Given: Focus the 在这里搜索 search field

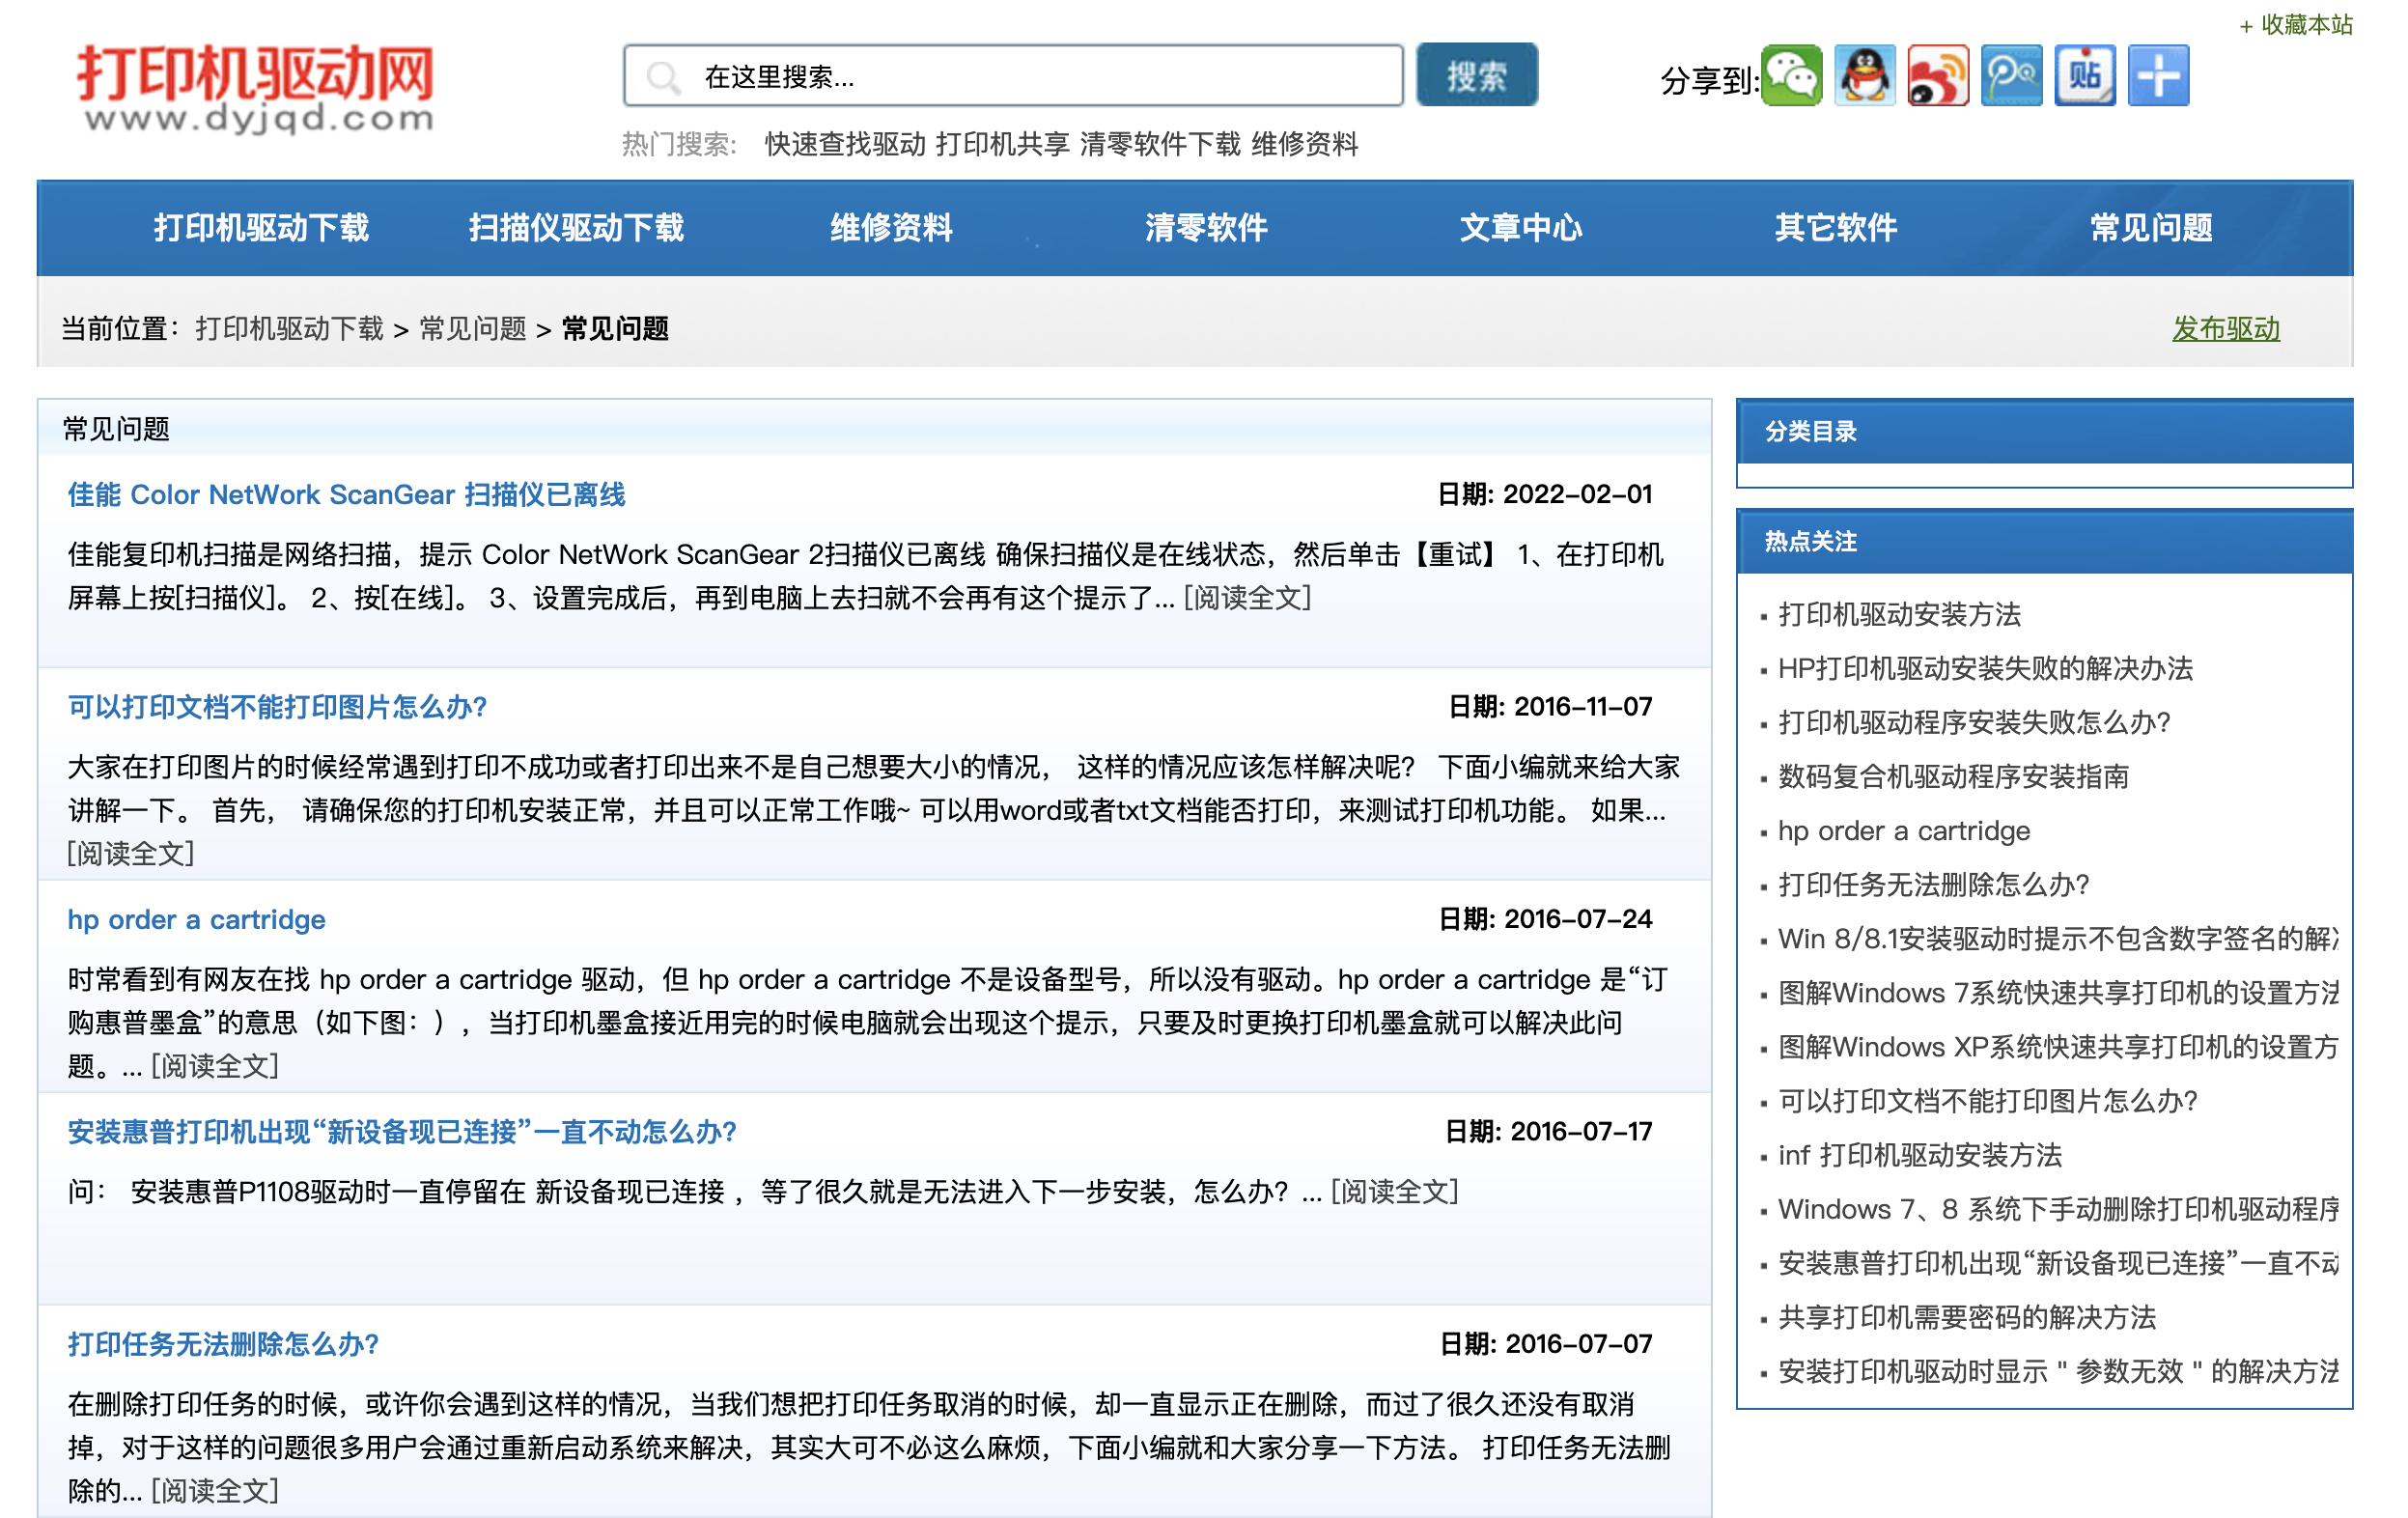Looking at the screenshot, I should tap(1013, 76).
